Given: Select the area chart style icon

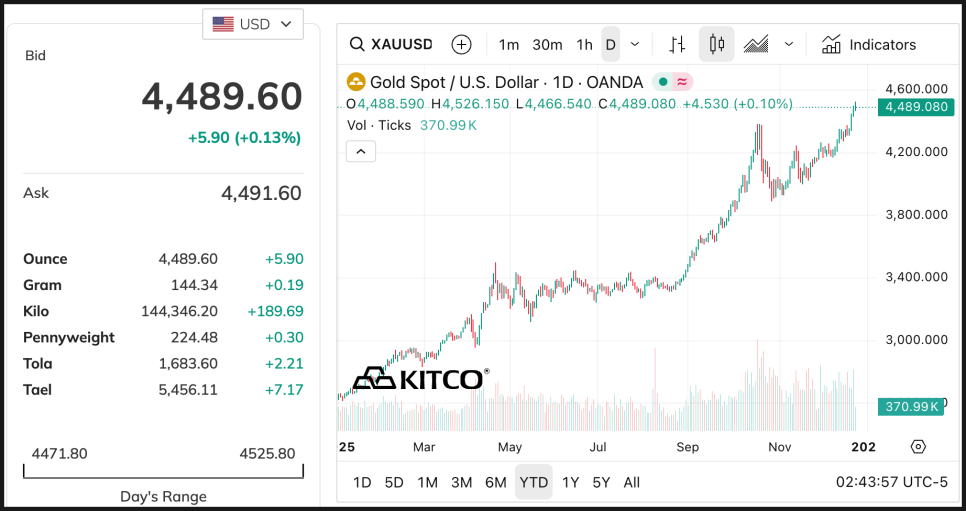Looking at the screenshot, I should [x=756, y=44].
